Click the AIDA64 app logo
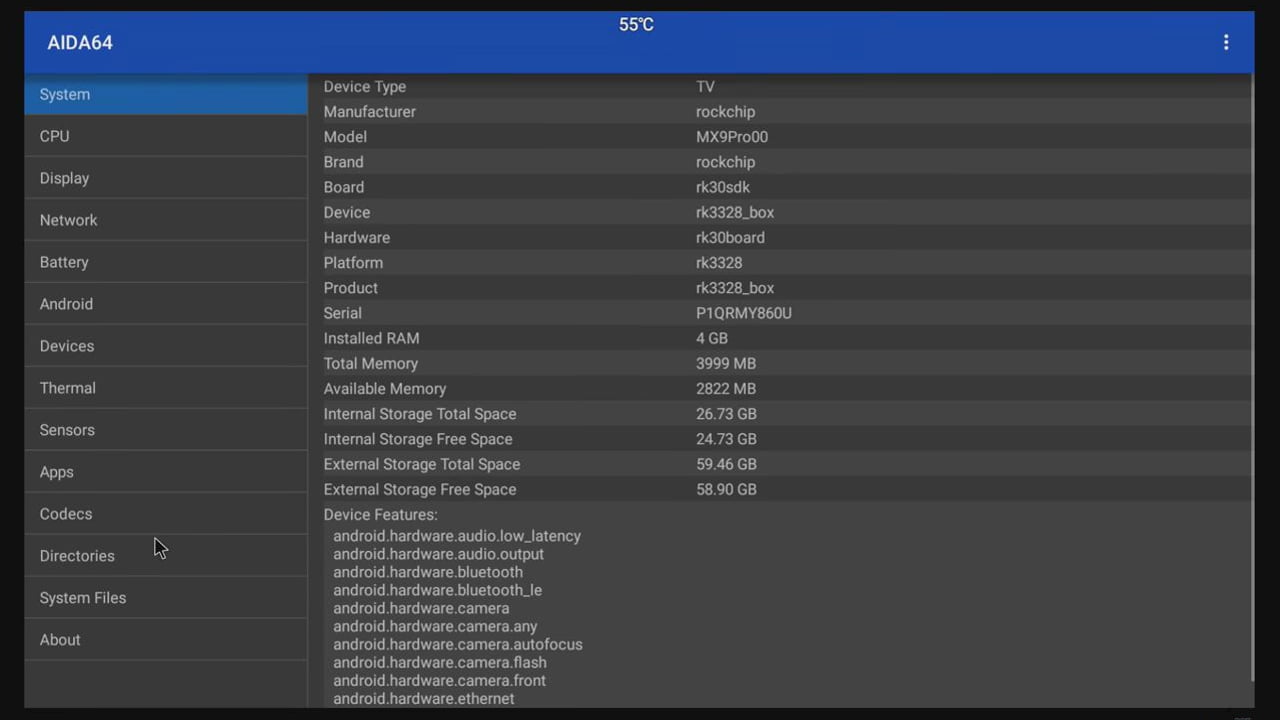 click(x=79, y=42)
